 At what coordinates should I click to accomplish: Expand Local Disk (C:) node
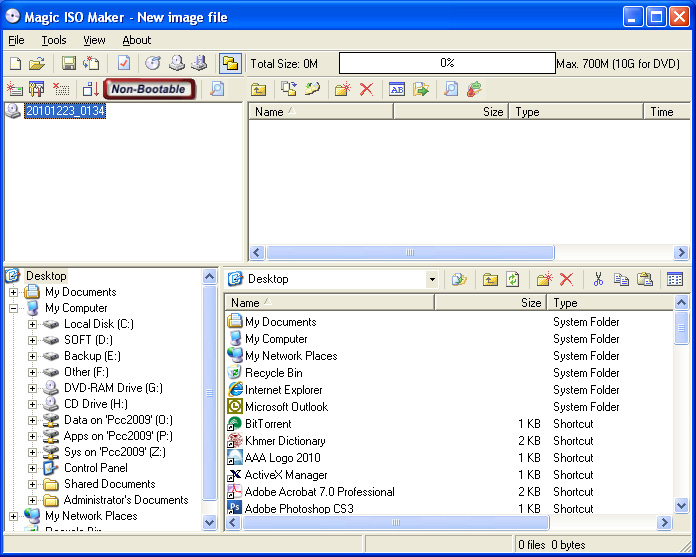point(32,324)
